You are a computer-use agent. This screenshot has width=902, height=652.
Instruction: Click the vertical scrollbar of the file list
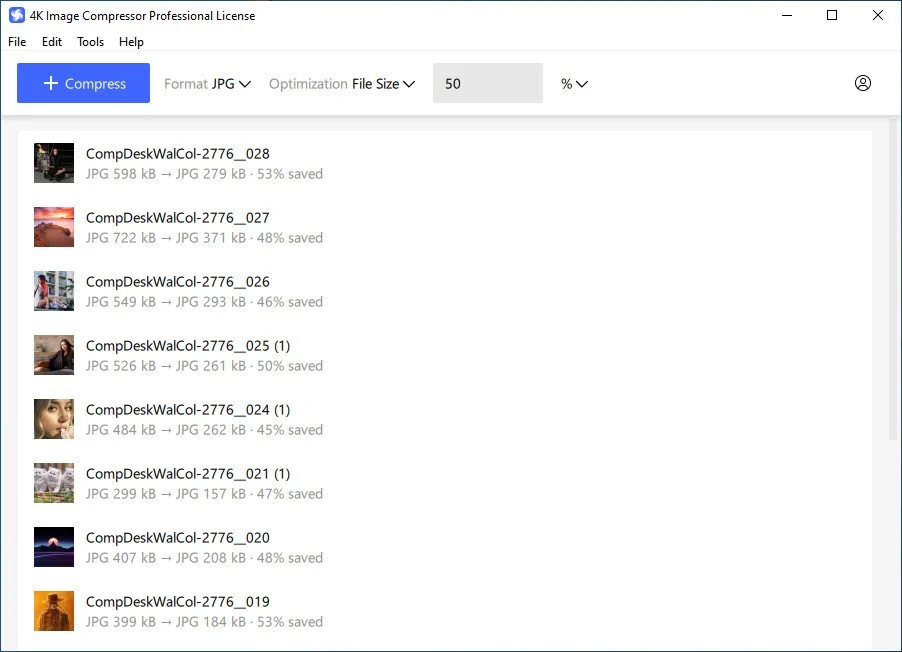click(x=893, y=279)
